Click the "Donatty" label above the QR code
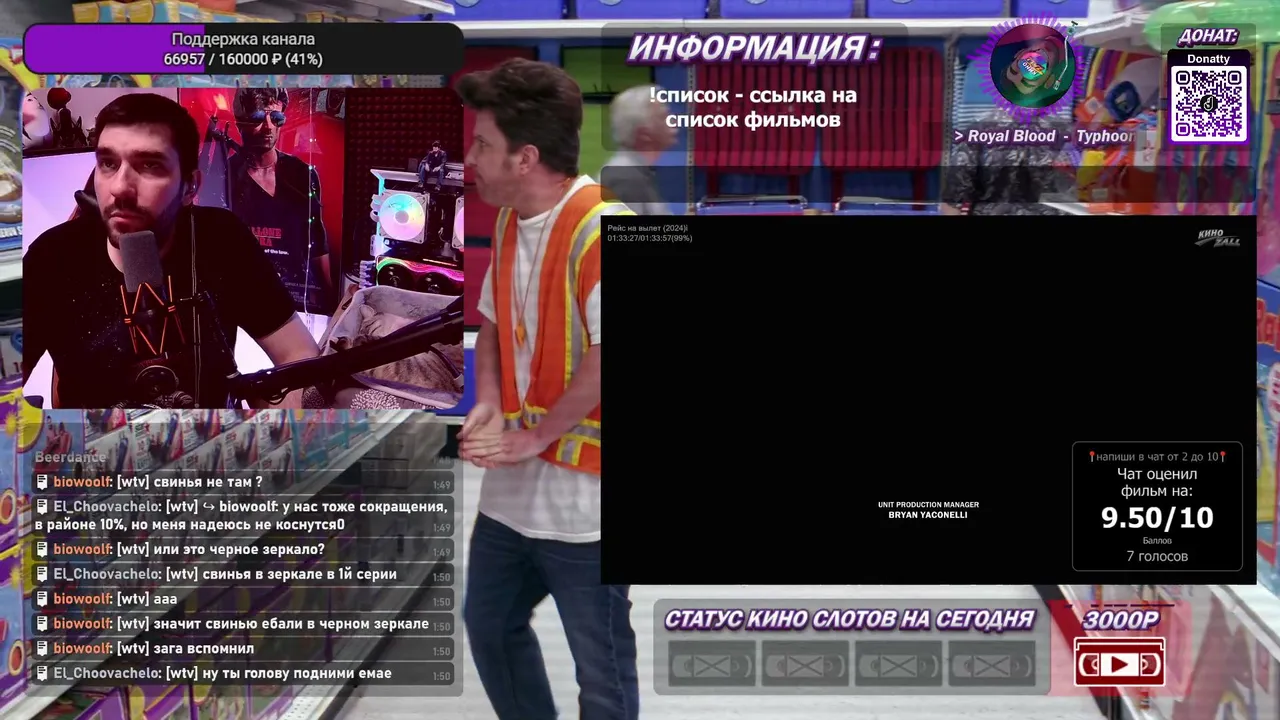This screenshot has width=1280, height=720. coord(1208,59)
